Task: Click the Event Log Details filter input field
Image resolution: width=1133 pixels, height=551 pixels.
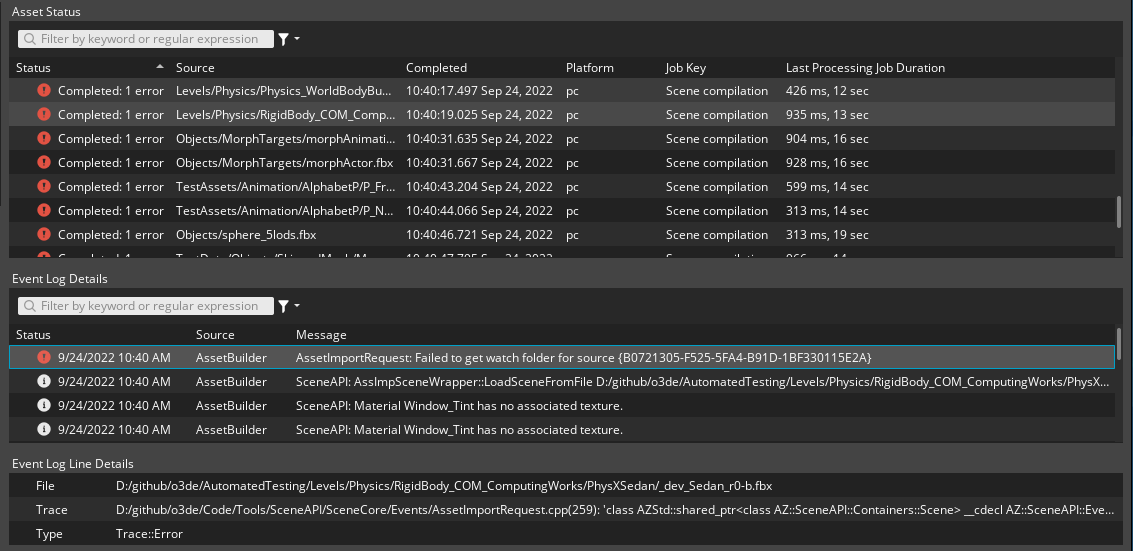Action: (150, 306)
